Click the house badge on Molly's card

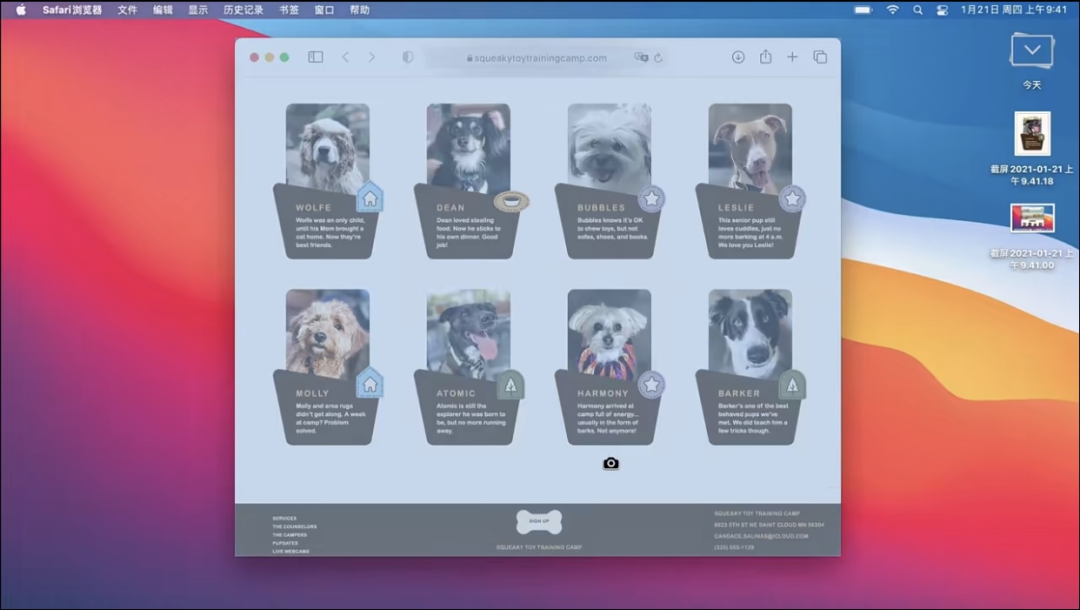tap(370, 384)
